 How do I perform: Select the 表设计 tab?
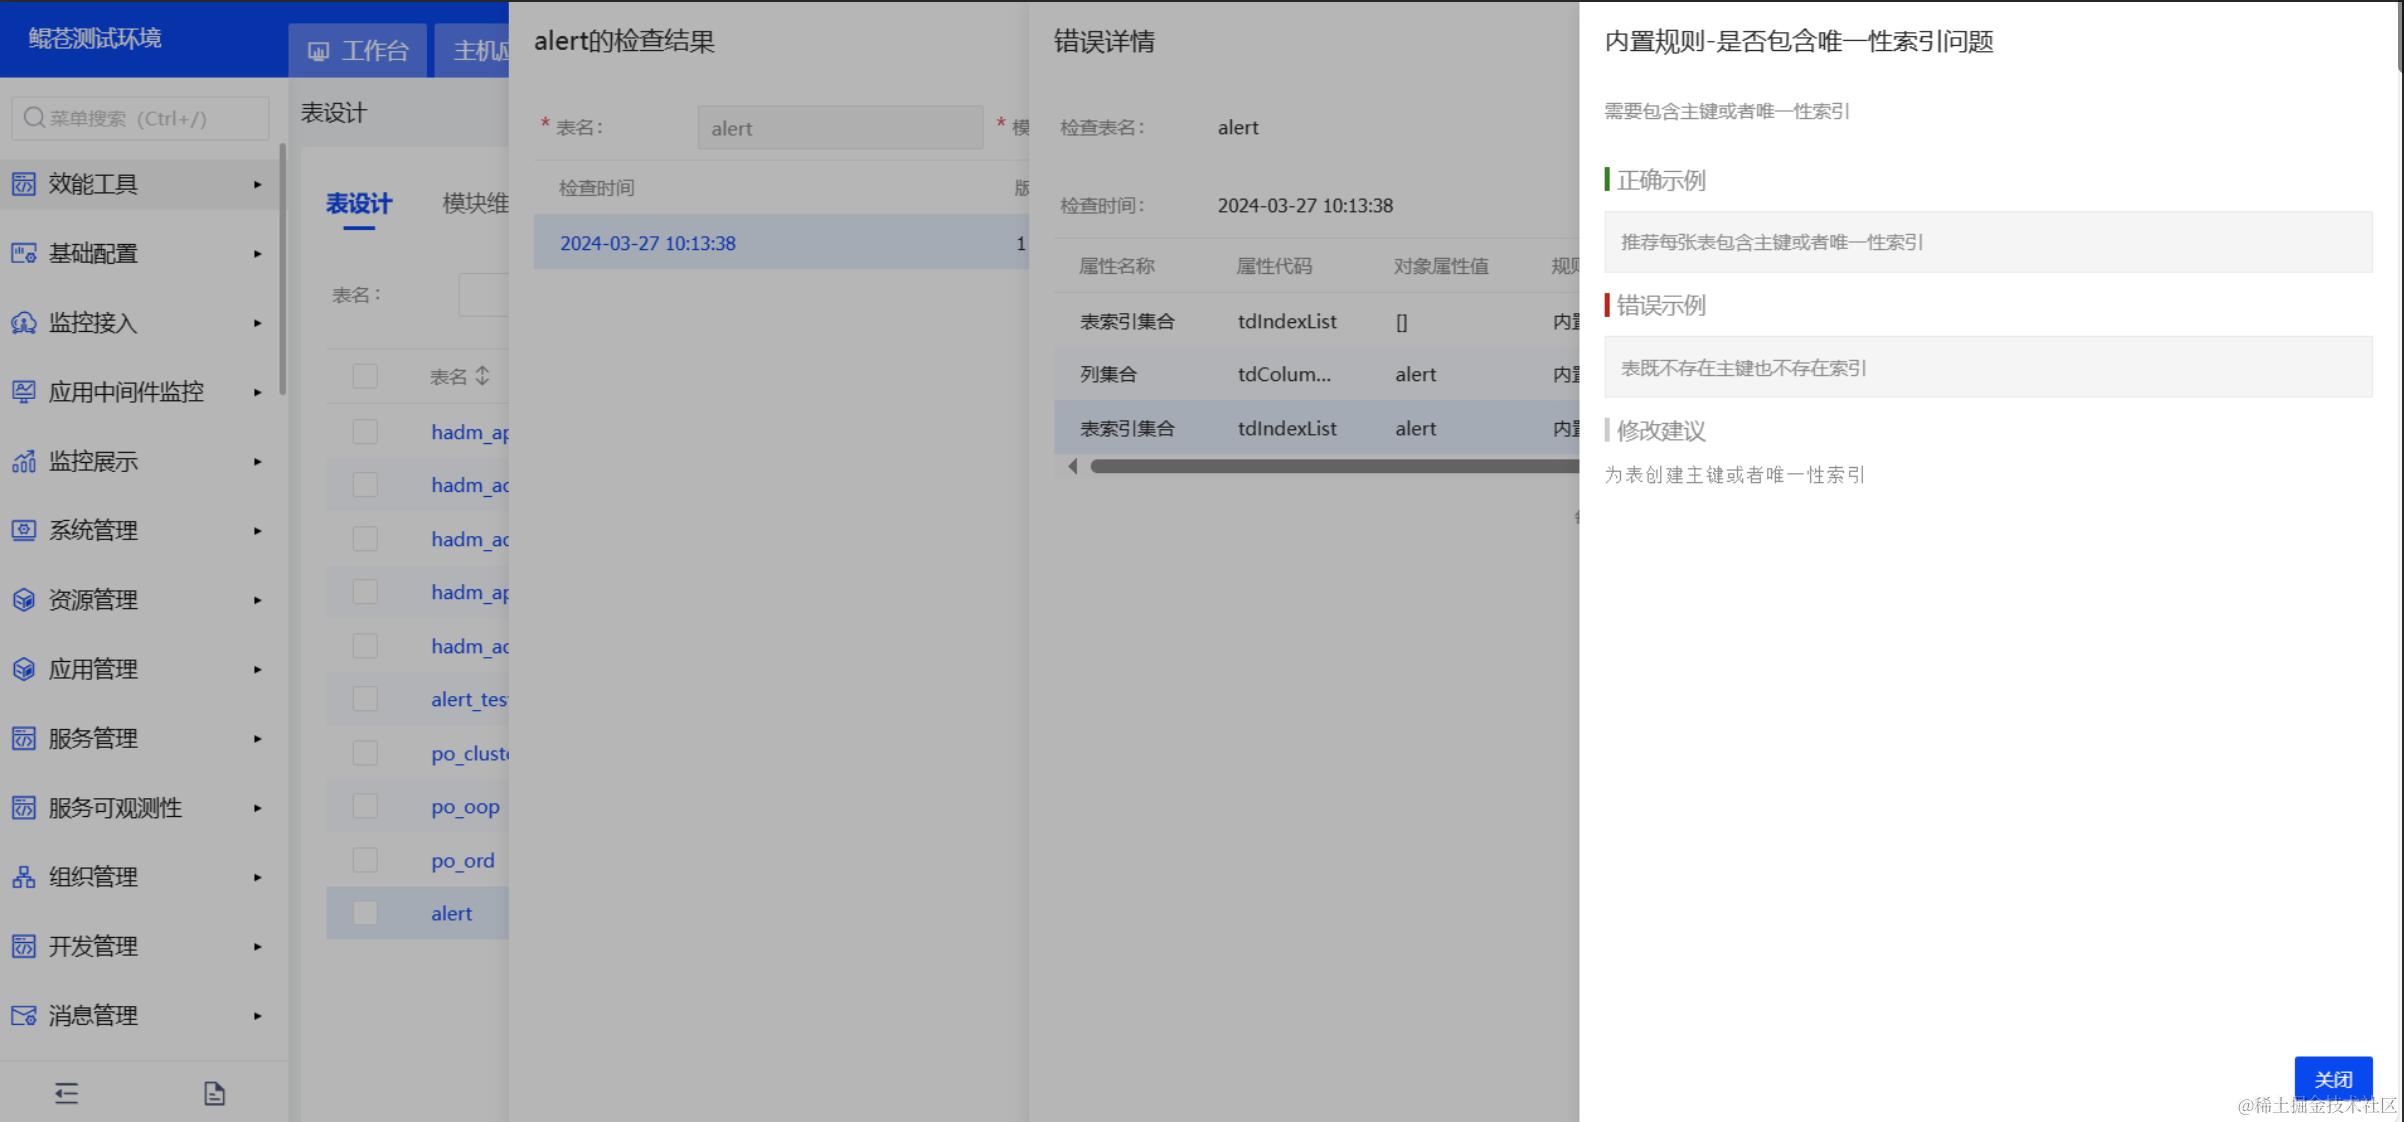358,204
